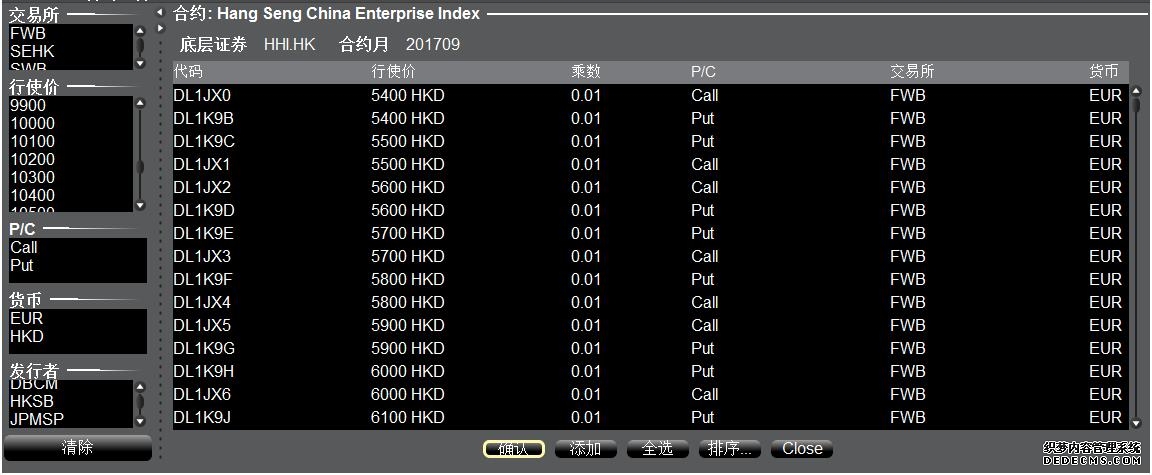
Task: Click the 添加 add button
Action: [x=586, y=449]
